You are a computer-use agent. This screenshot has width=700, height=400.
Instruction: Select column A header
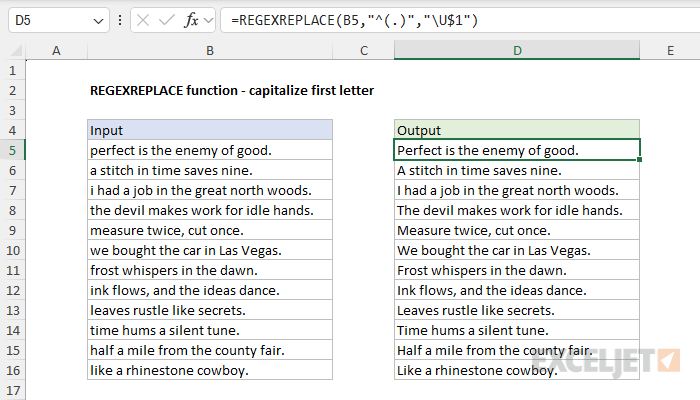click(x=54, y=50)
